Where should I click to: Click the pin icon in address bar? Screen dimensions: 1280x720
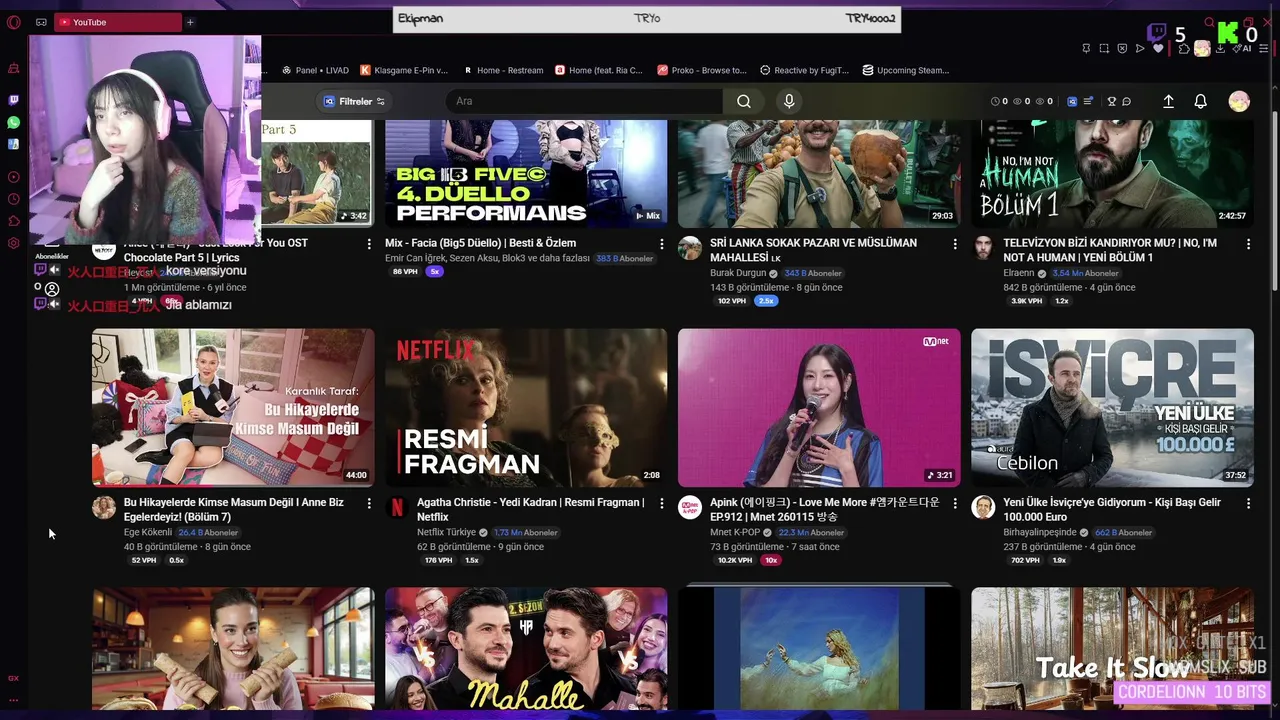pos(1086,48)
